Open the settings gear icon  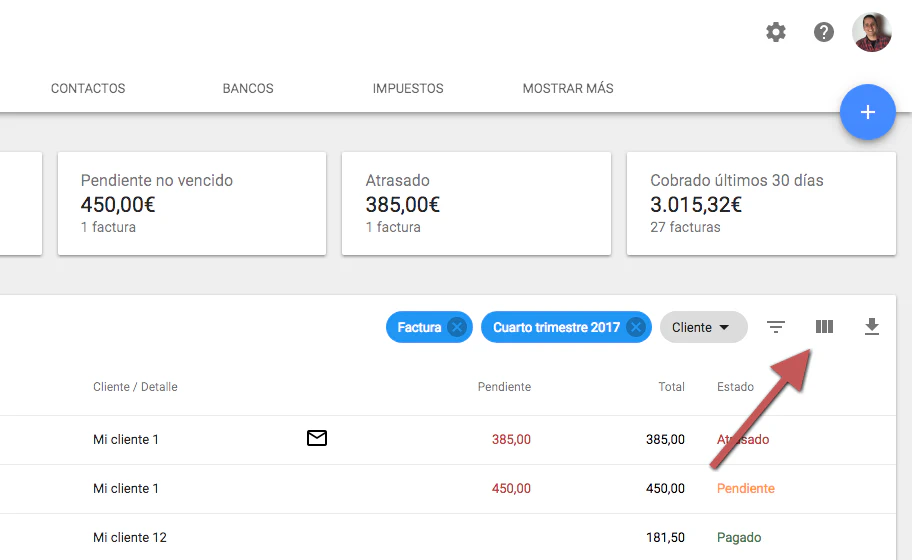click(776, 32)
